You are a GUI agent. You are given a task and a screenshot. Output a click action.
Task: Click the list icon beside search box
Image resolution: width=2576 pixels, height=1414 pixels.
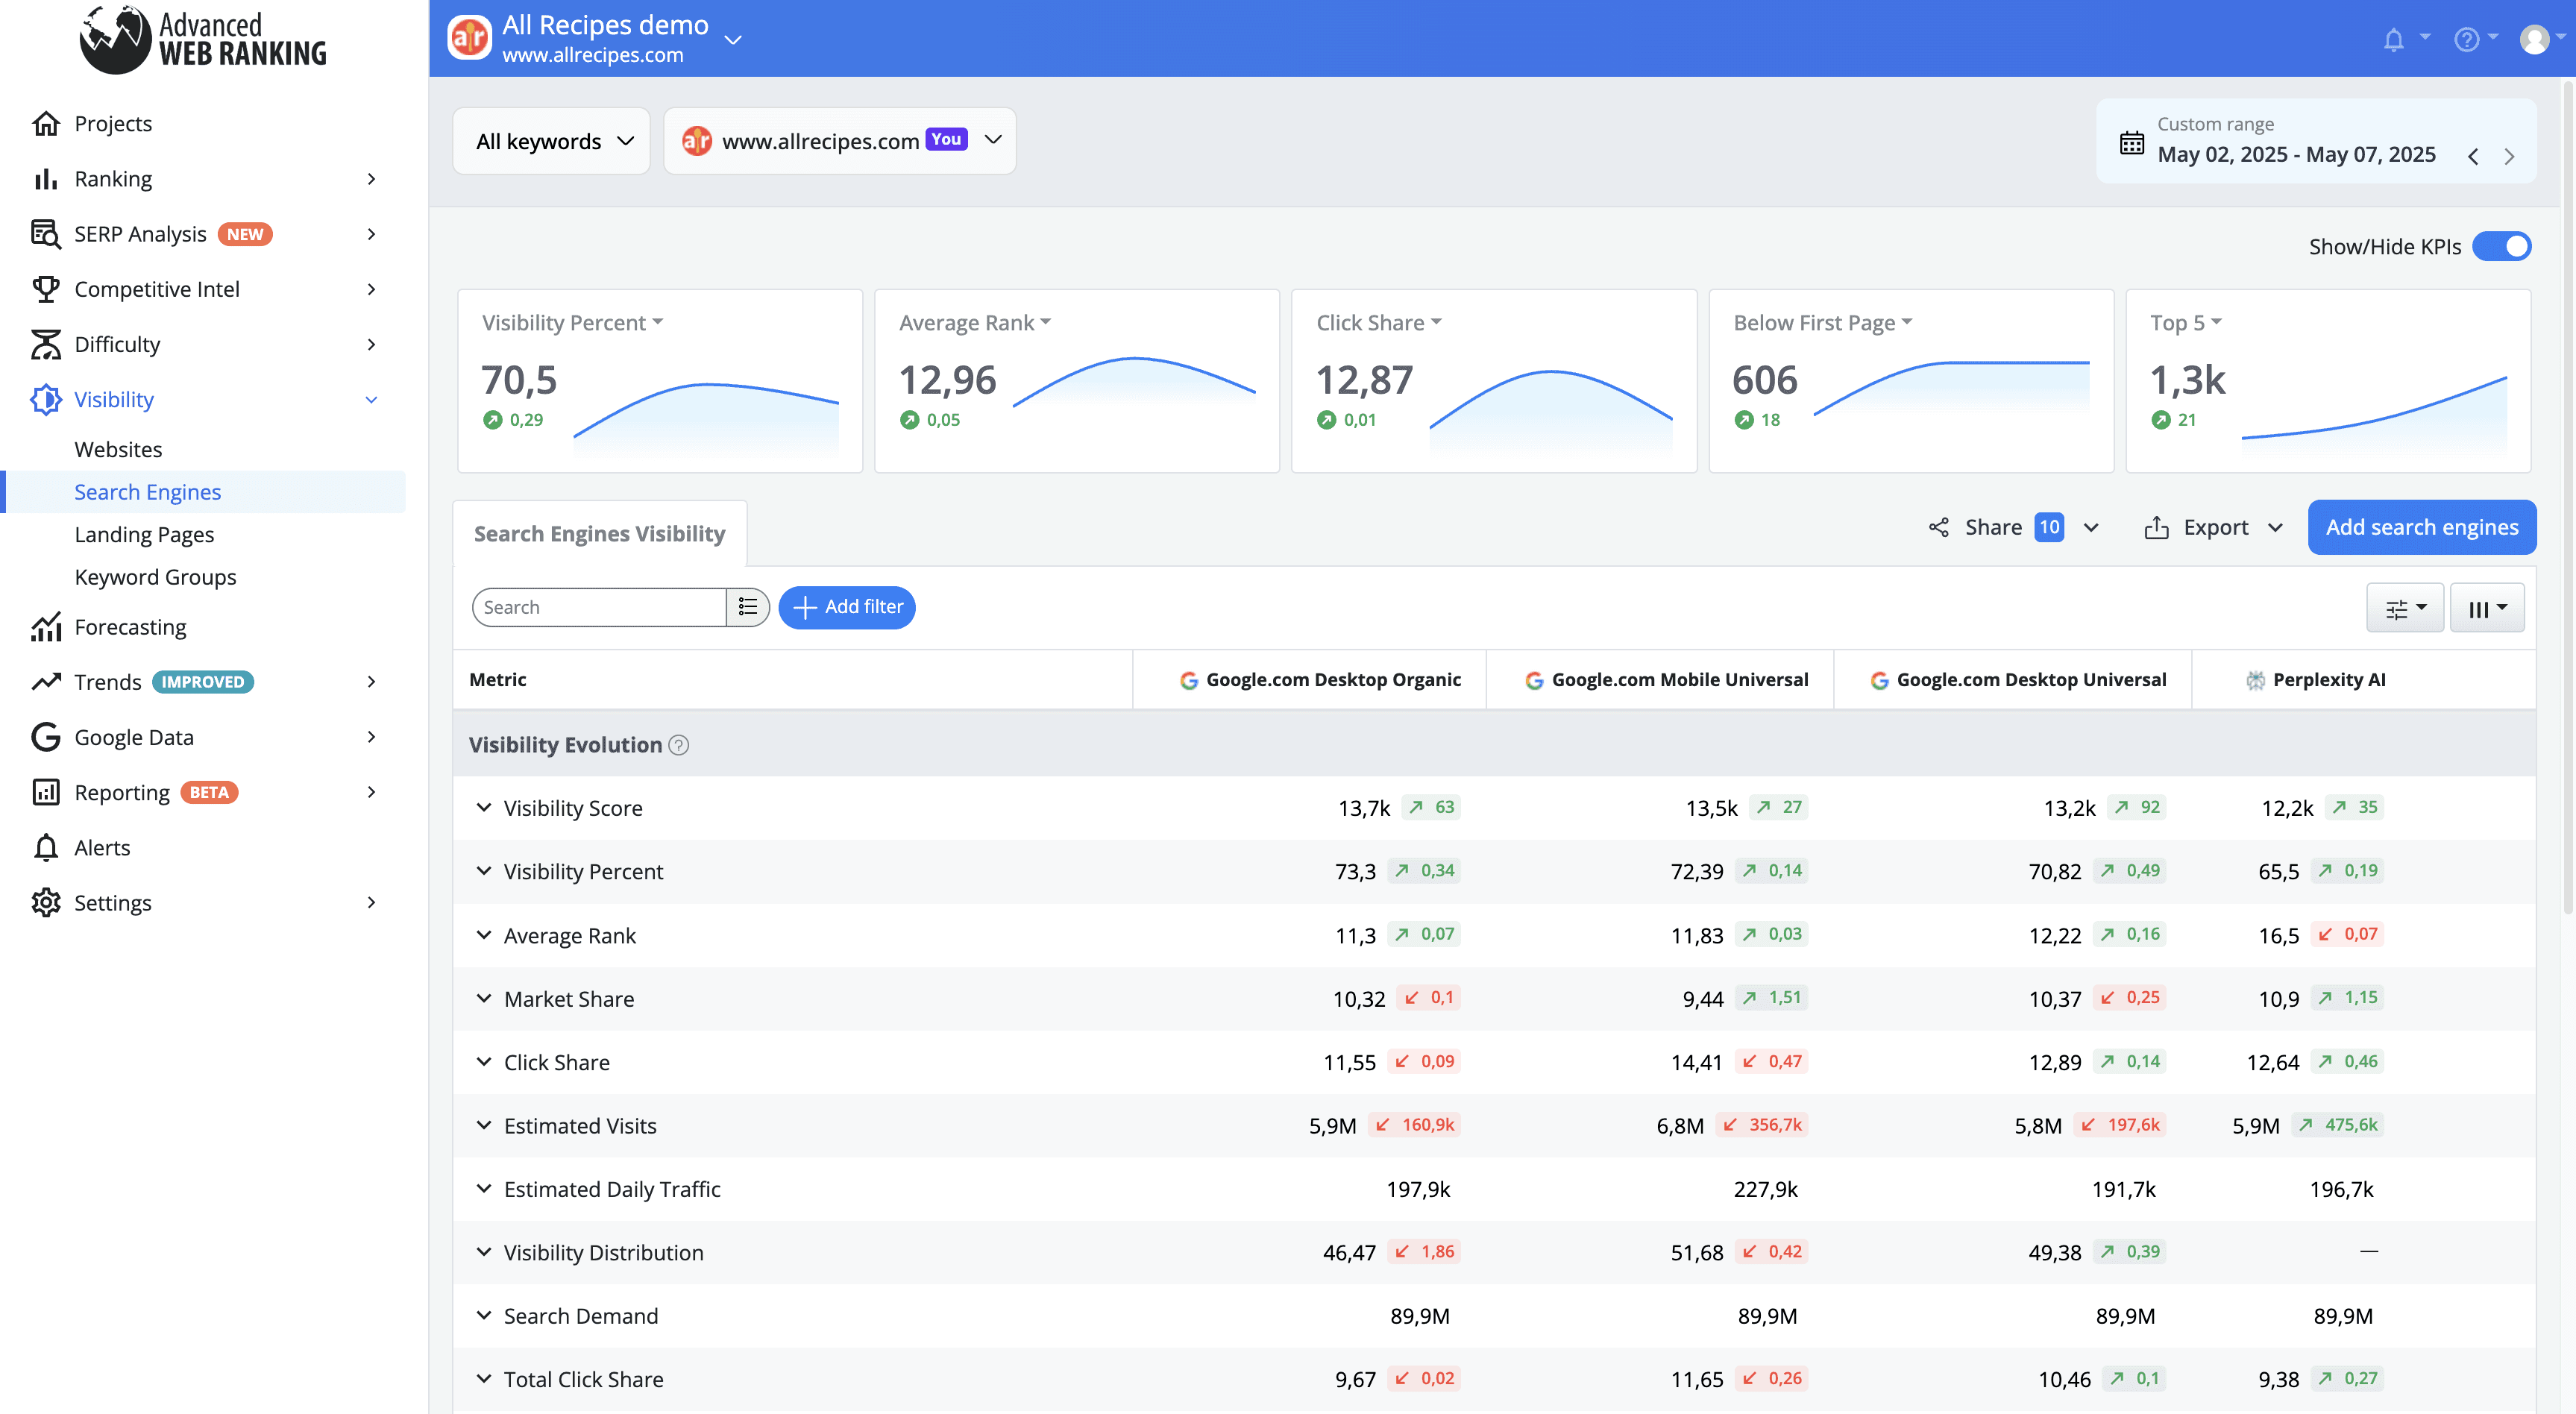click(747, 607)
